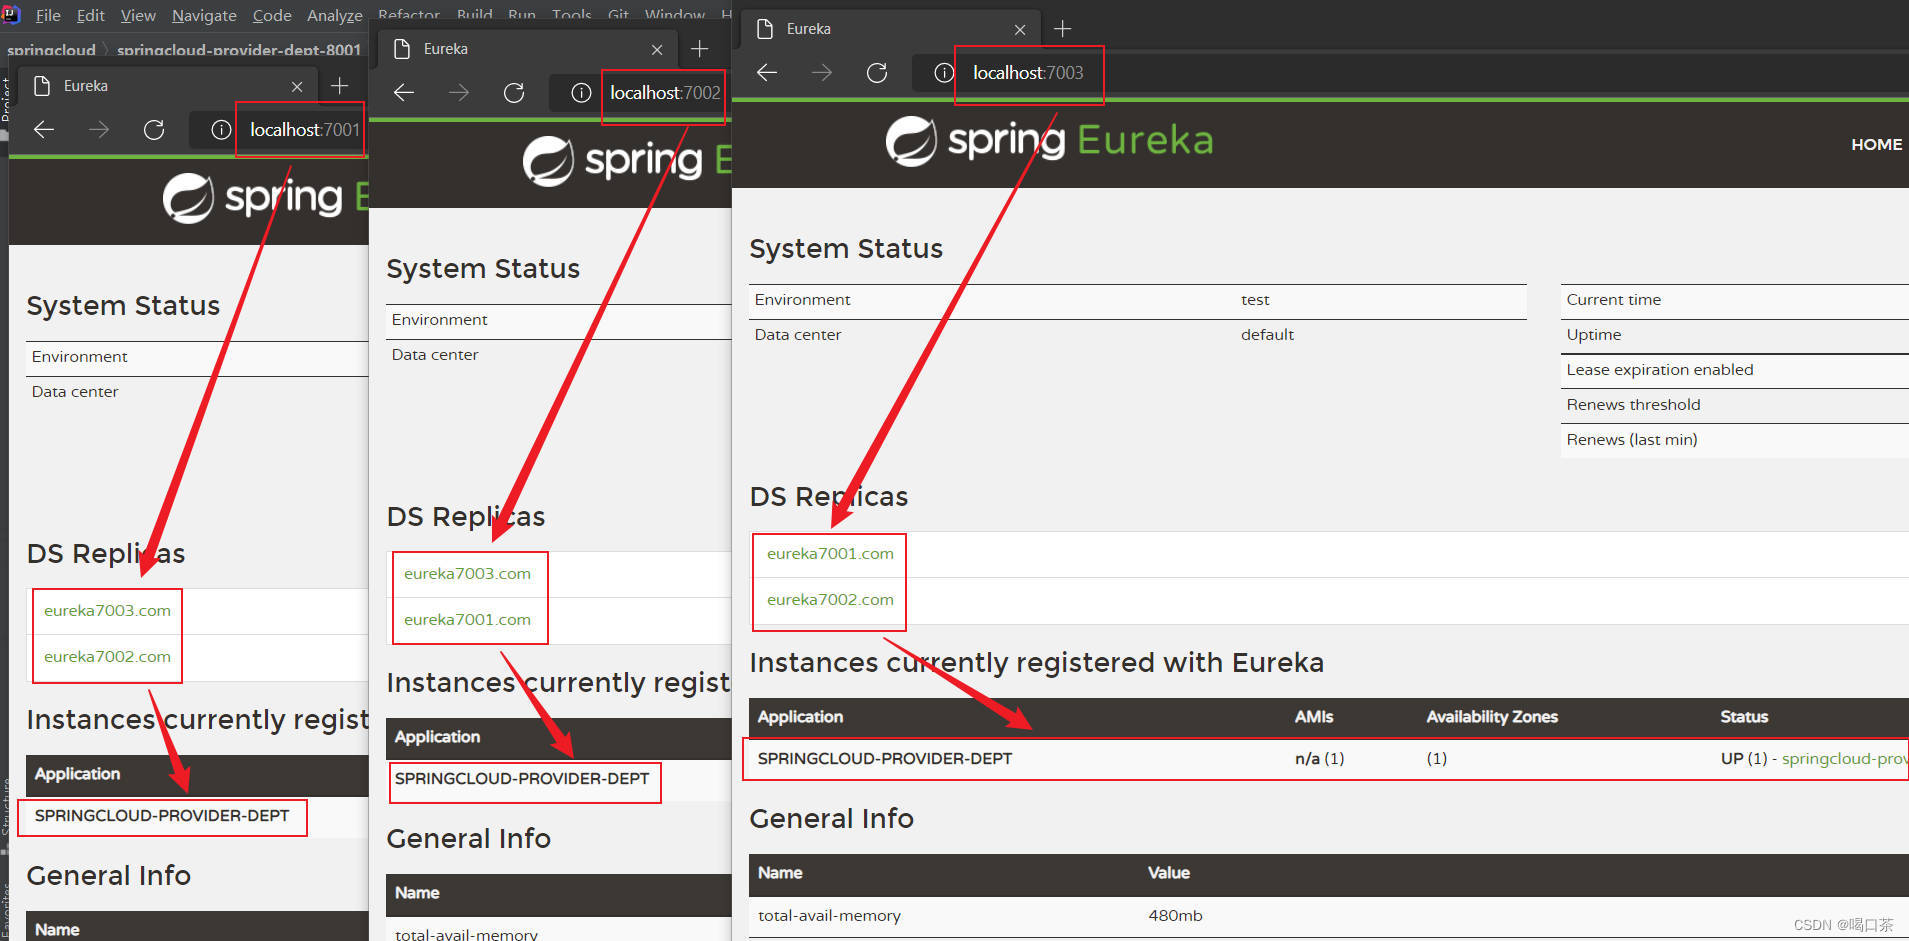Reload the localhost:7002 Eureka page
Viewport: 1909px width, 941px height.
[514, 93]
